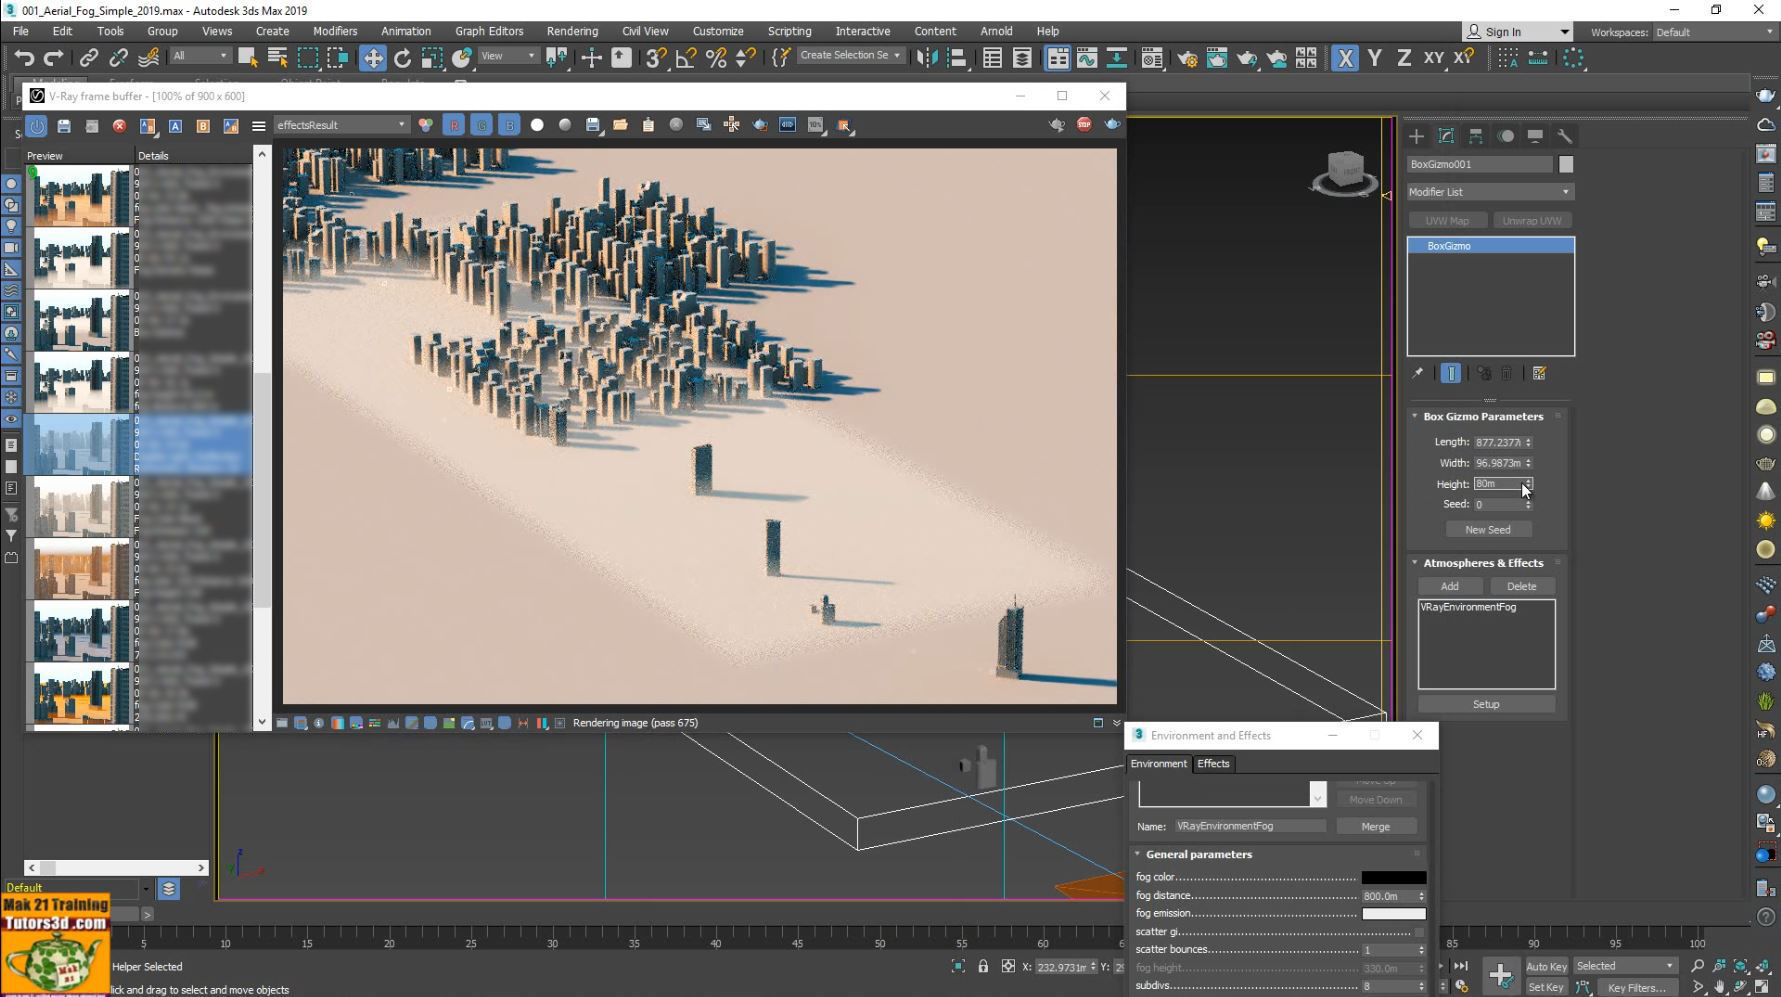Viewport: 1781px width, 997px height.
Task: Click the Merge button
Action: (1375, 827)
